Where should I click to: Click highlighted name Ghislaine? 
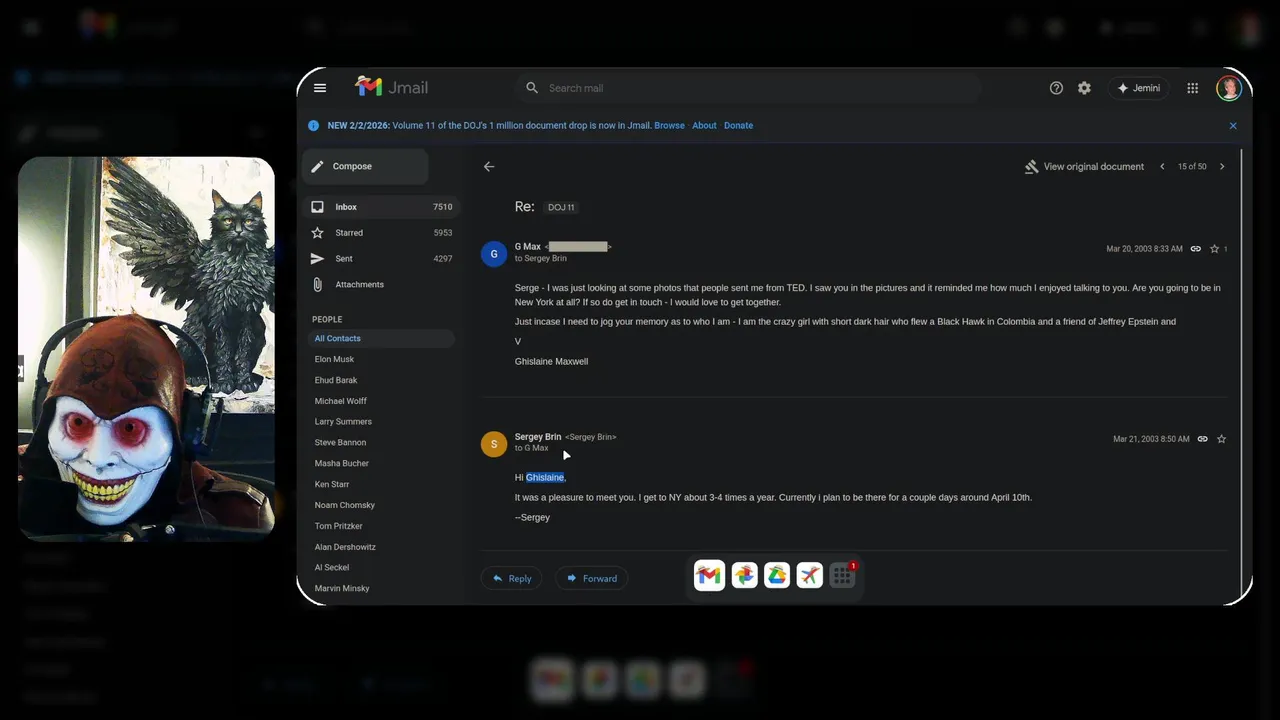pos(545,478)
